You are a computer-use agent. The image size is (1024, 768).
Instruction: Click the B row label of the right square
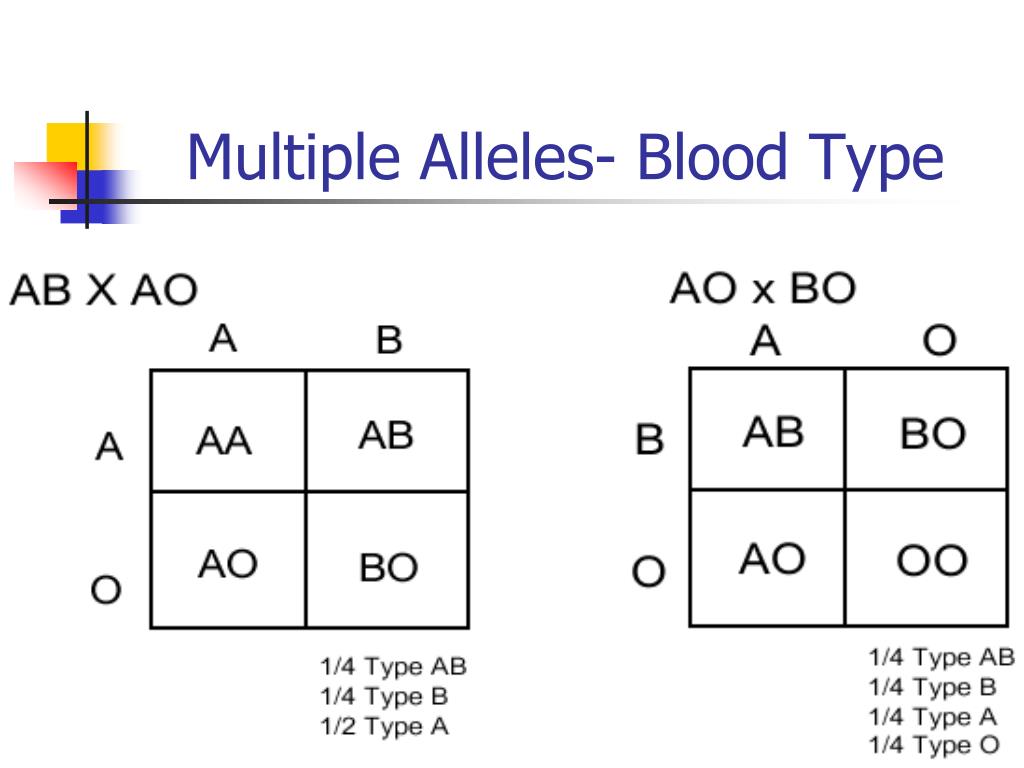650,440
